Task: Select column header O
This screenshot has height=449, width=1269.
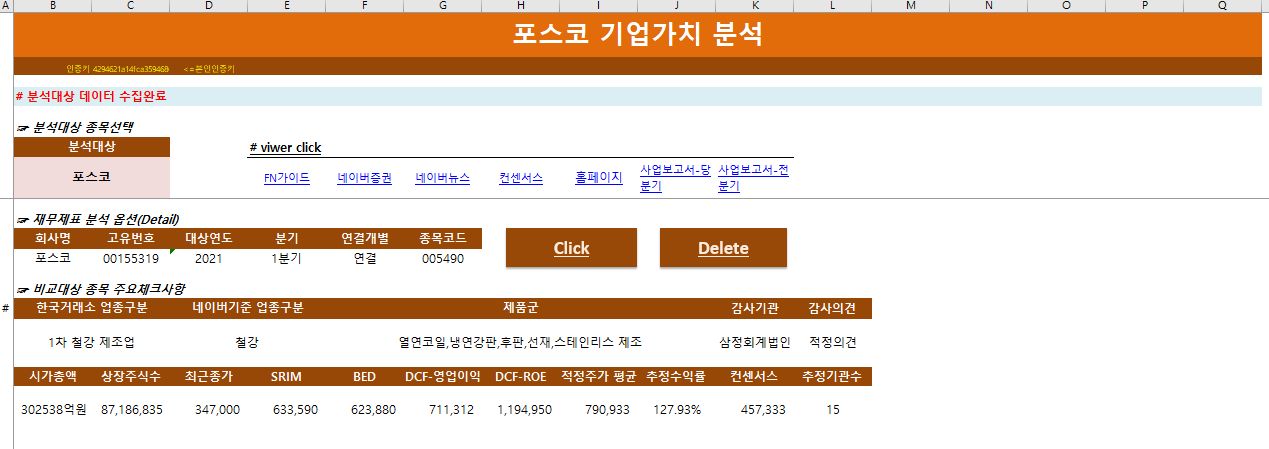Action: pos(1067,6)
